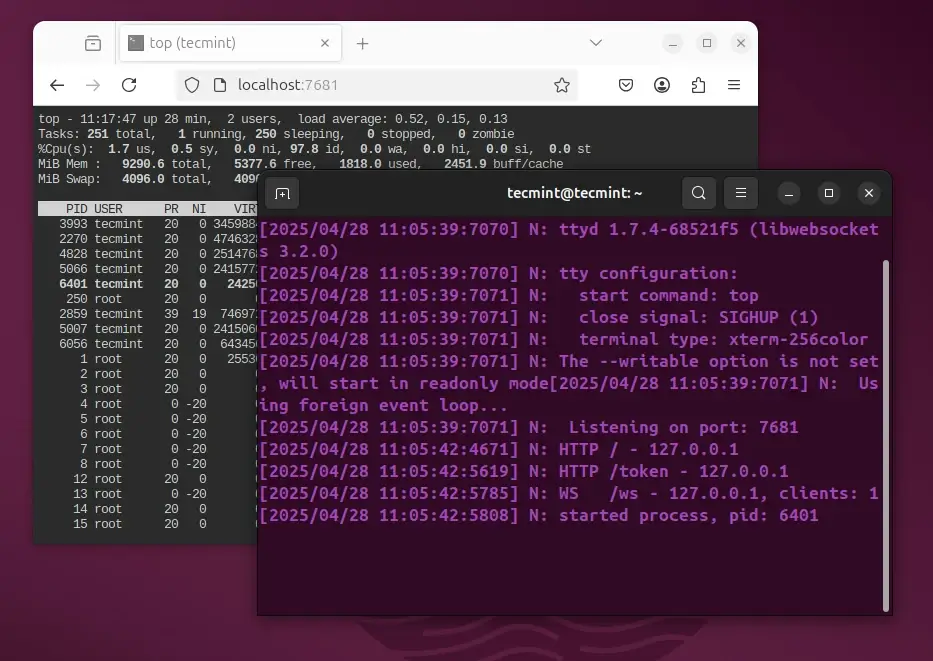Open a new terminal tab
This screenshot has height=661, width=933.
pyautogui.click(x=283, y=193)
